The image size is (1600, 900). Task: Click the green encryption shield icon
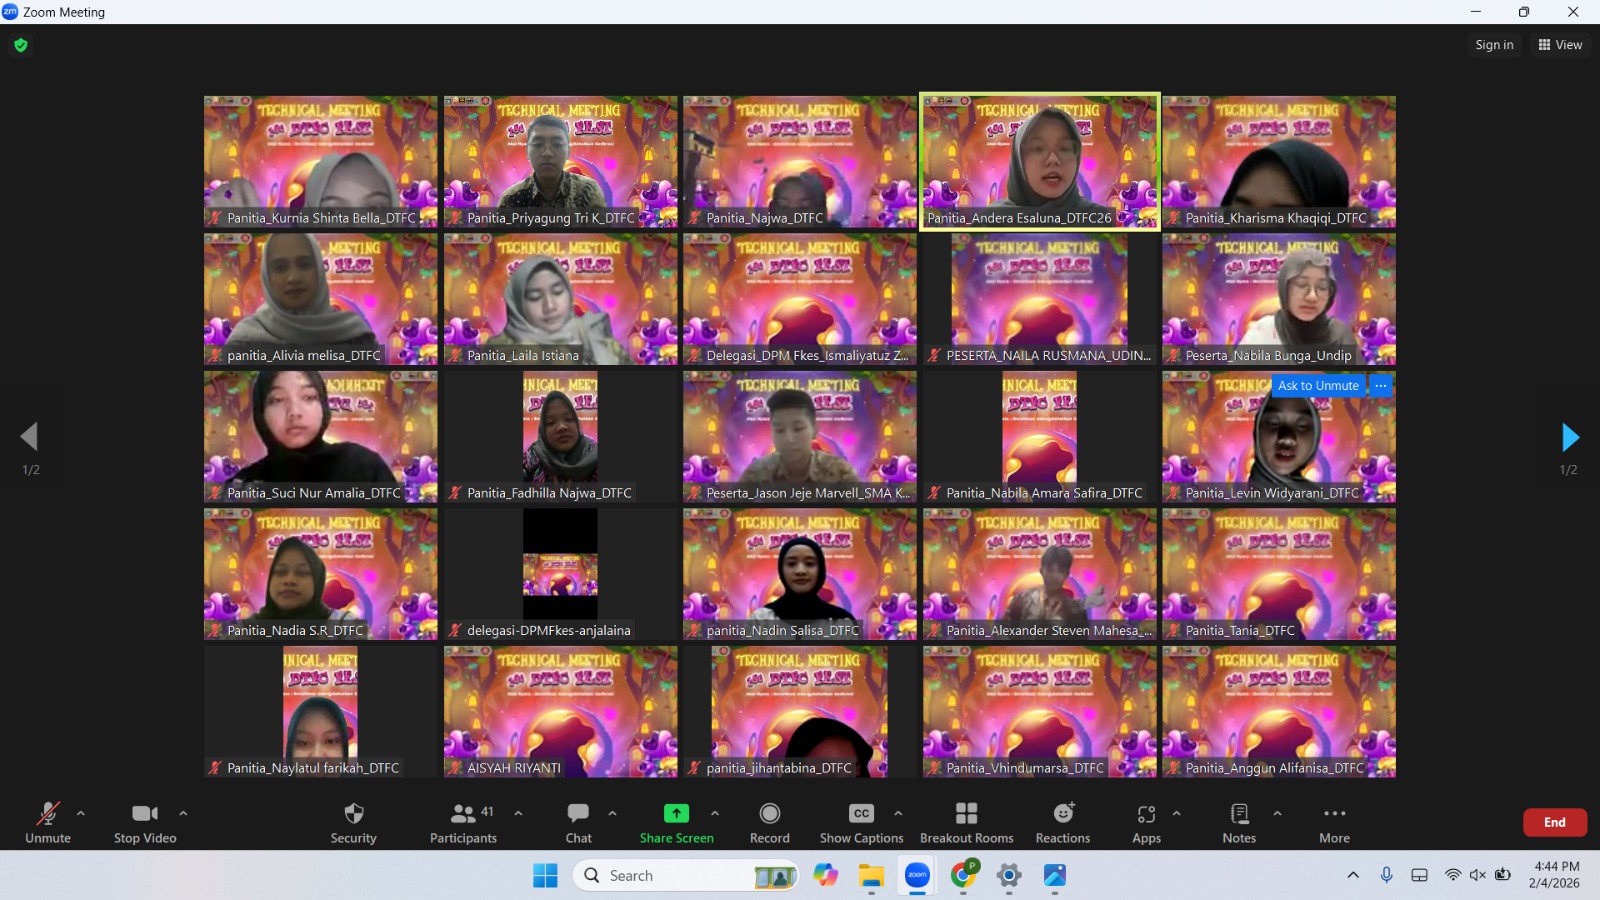pos(21,45)
